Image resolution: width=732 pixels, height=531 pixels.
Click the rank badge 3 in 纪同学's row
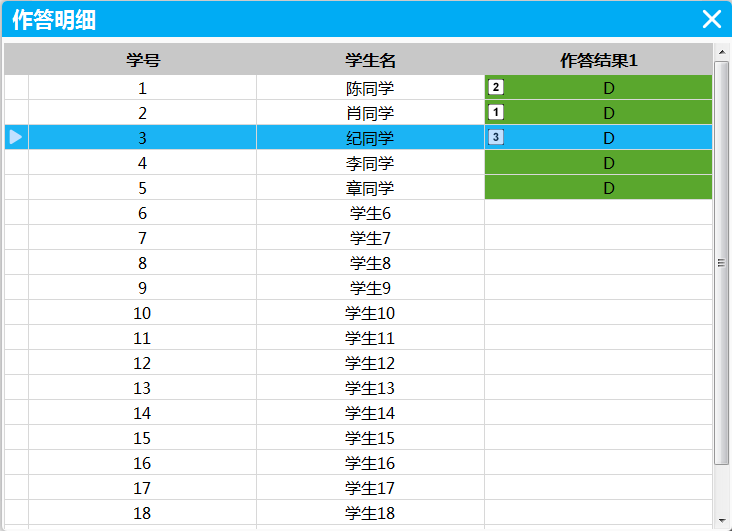tap(496, 137)
